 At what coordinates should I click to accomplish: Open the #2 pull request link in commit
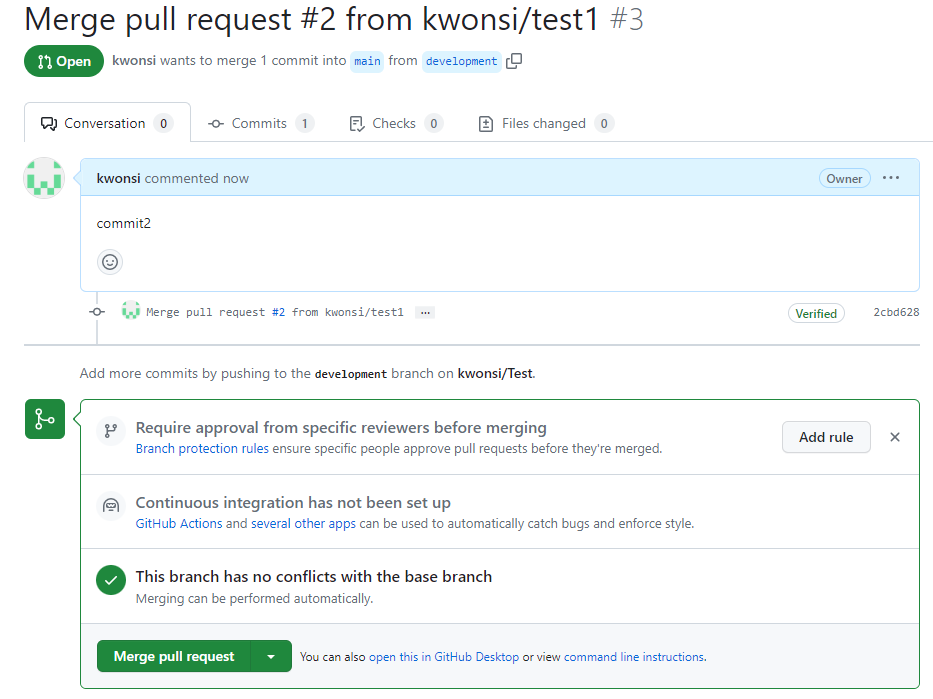(278, 312)
